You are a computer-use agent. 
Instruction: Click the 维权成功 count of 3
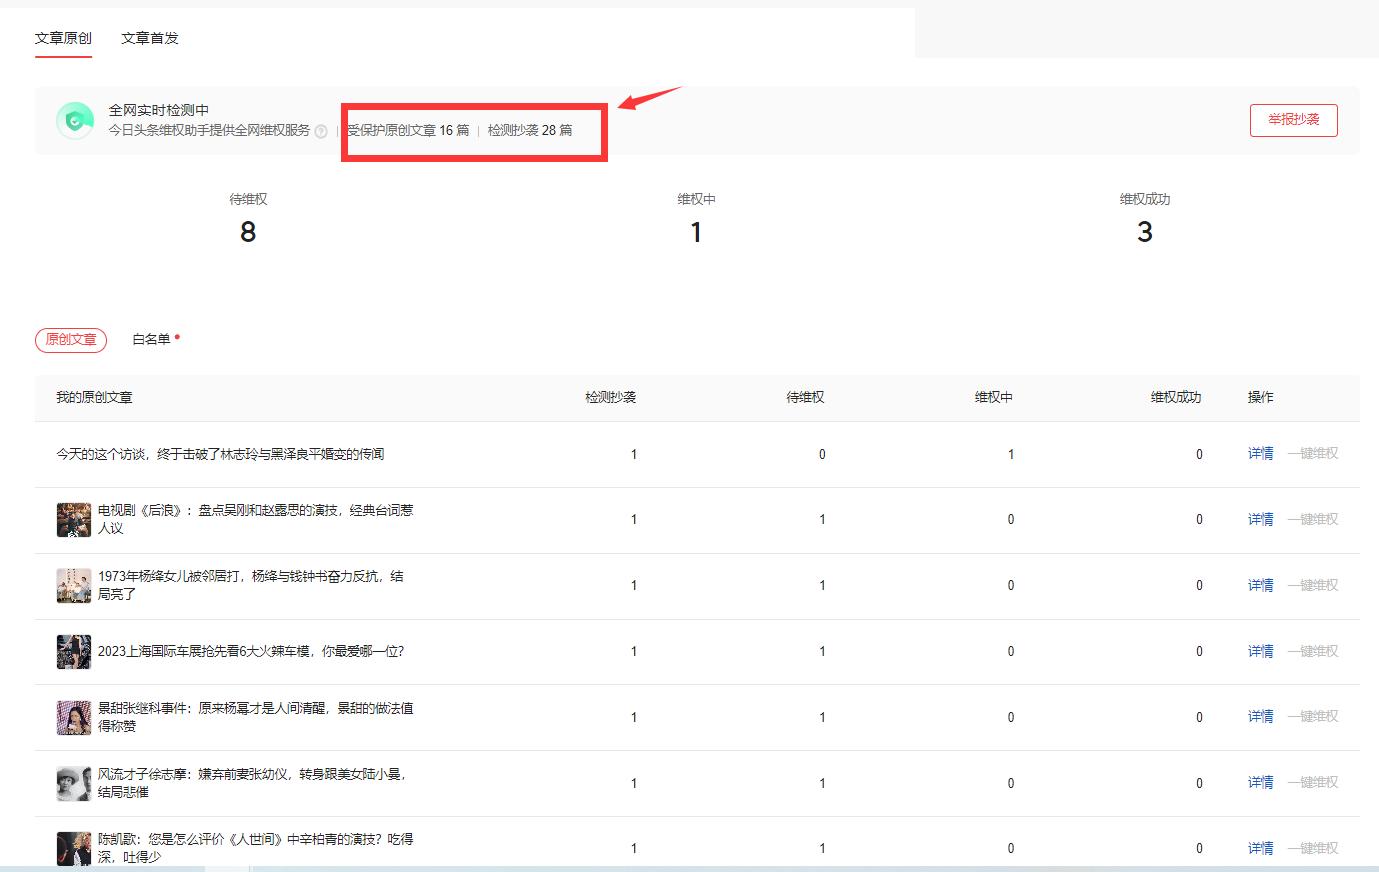(1144, 232)
